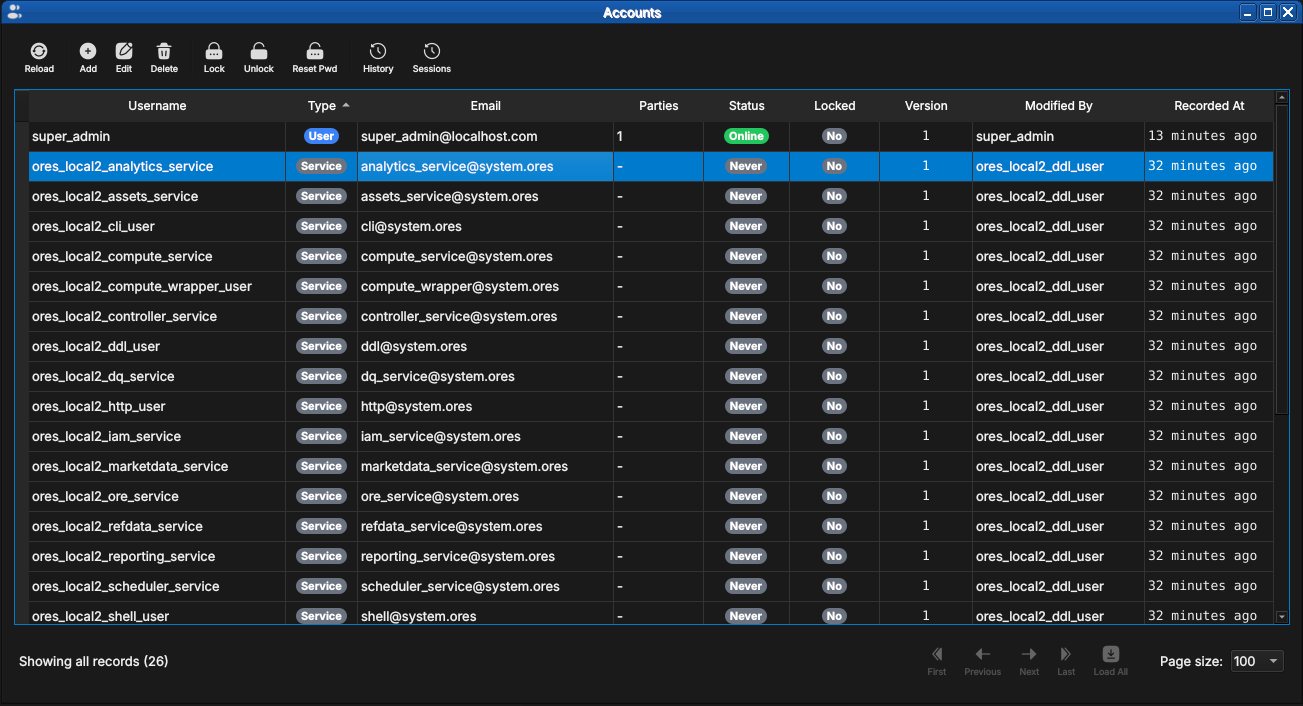
Task: Select ores_local2_reporting_service row
Action: (651, 556)
